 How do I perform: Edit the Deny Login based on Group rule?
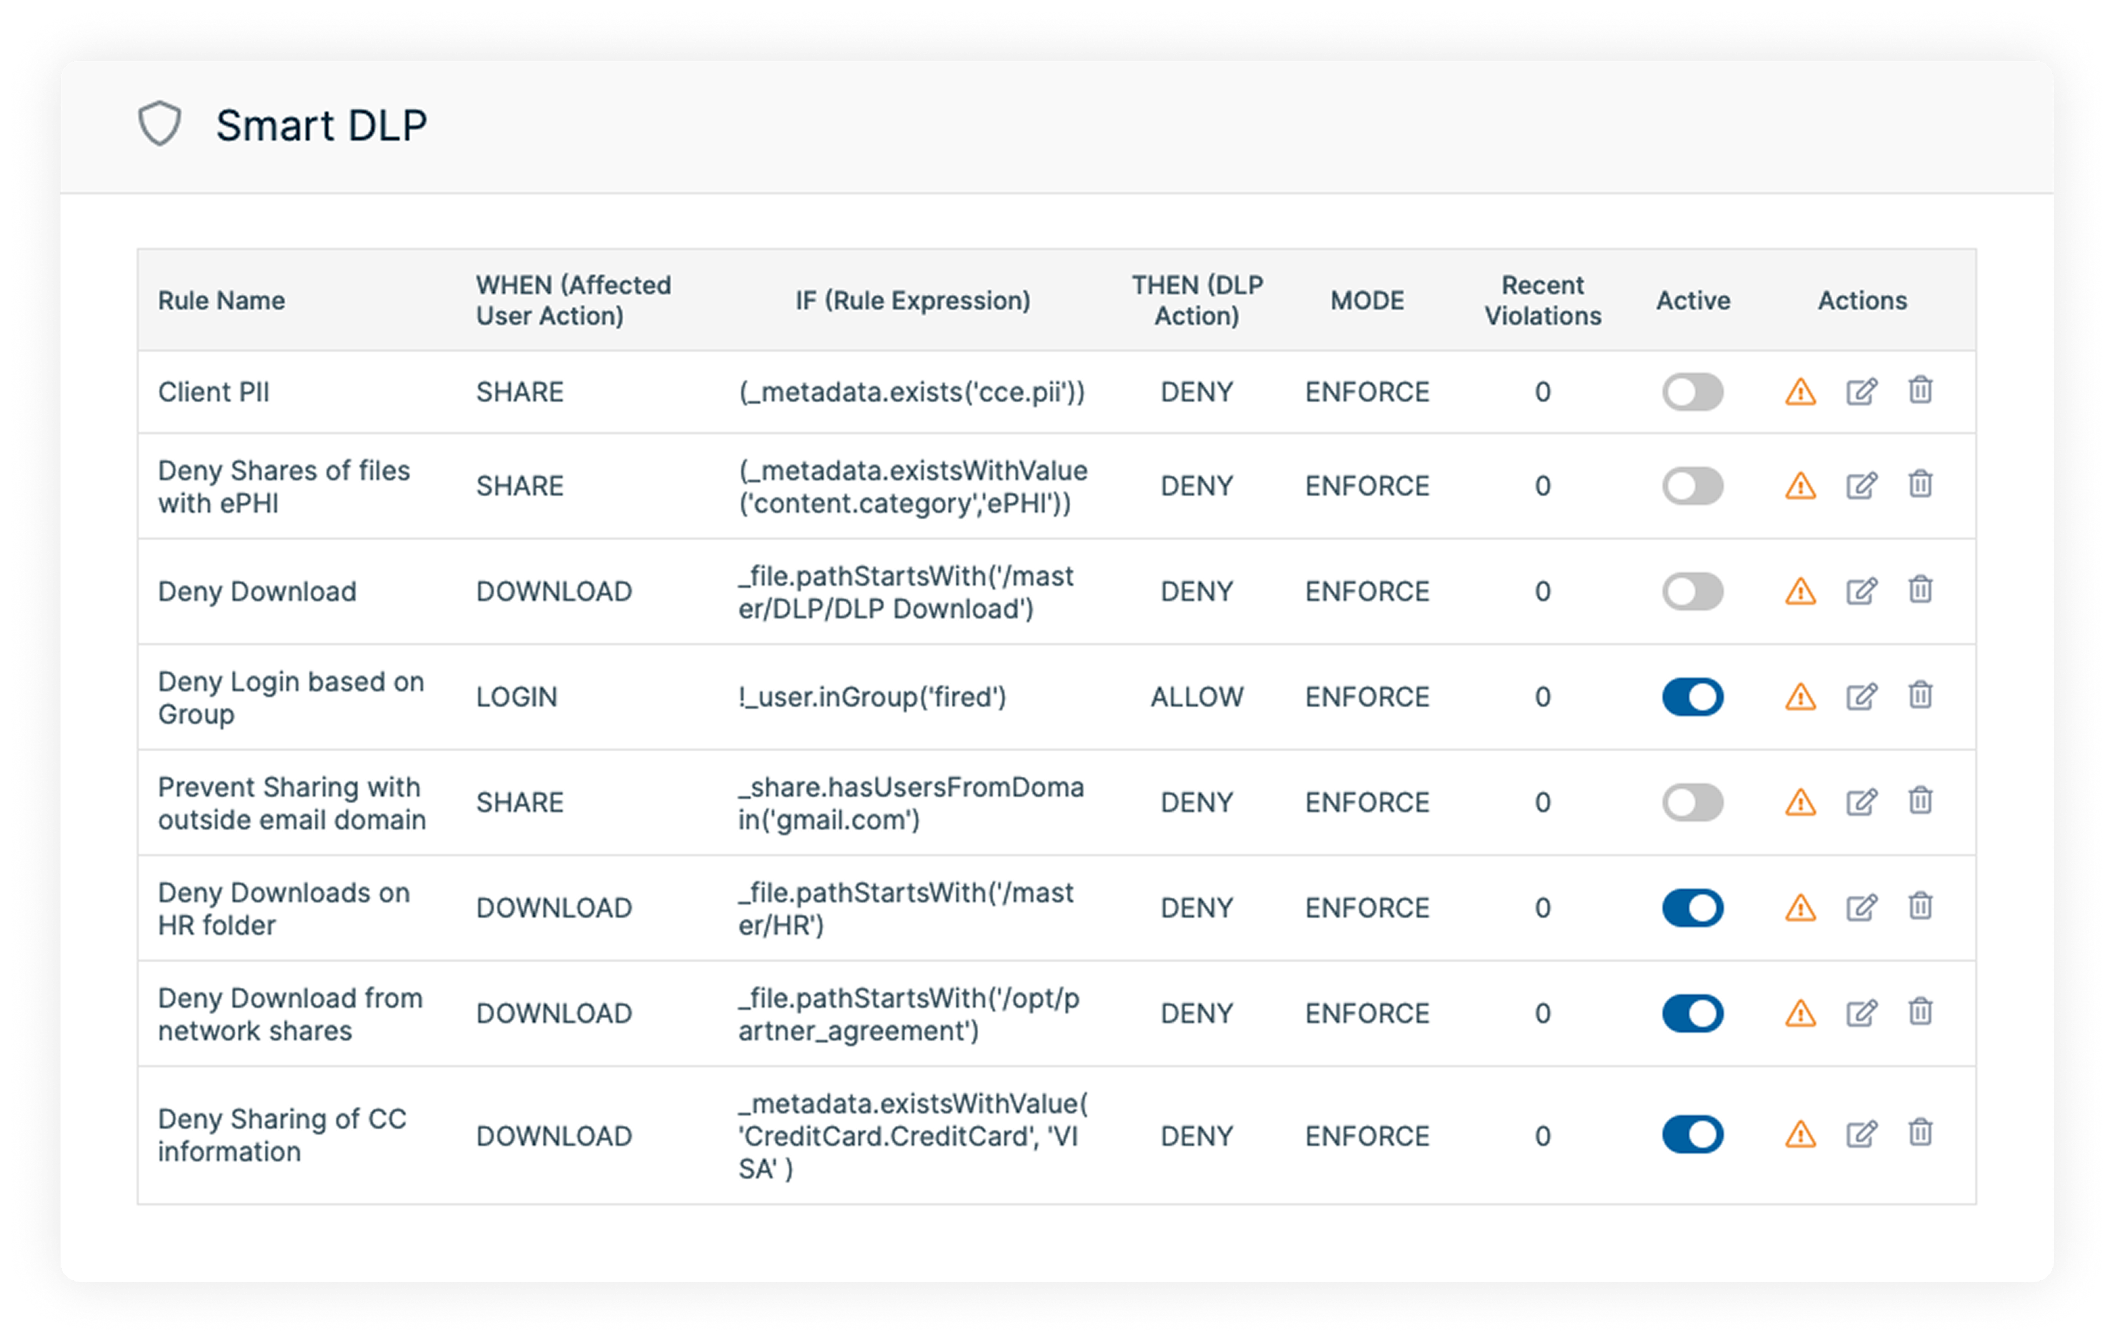pyautogui.click(x=1861, y=696)
